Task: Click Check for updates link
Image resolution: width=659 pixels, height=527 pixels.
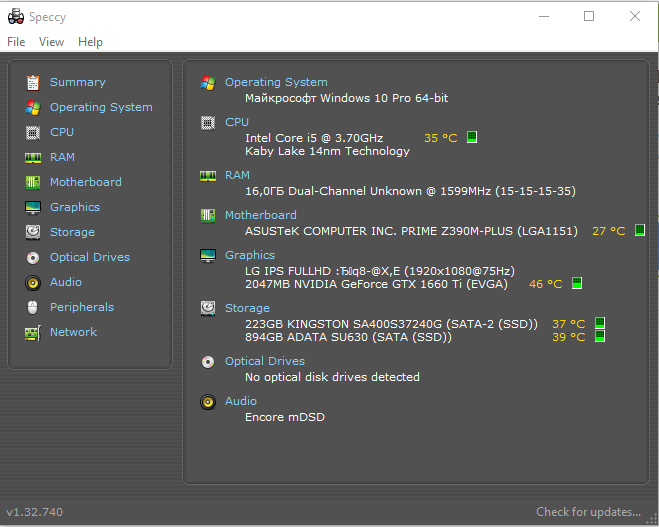Action: point(588,512)
